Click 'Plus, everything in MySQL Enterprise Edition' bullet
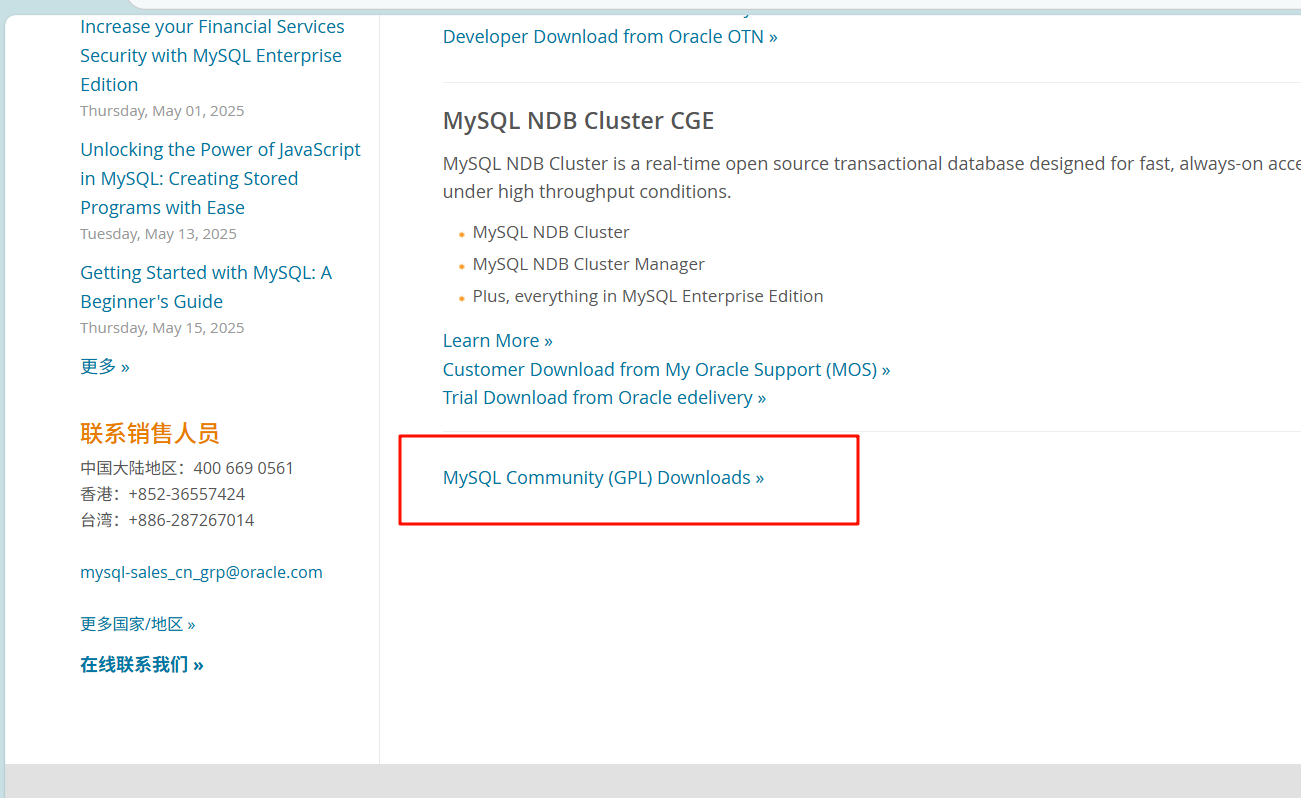 click(648, 296)
